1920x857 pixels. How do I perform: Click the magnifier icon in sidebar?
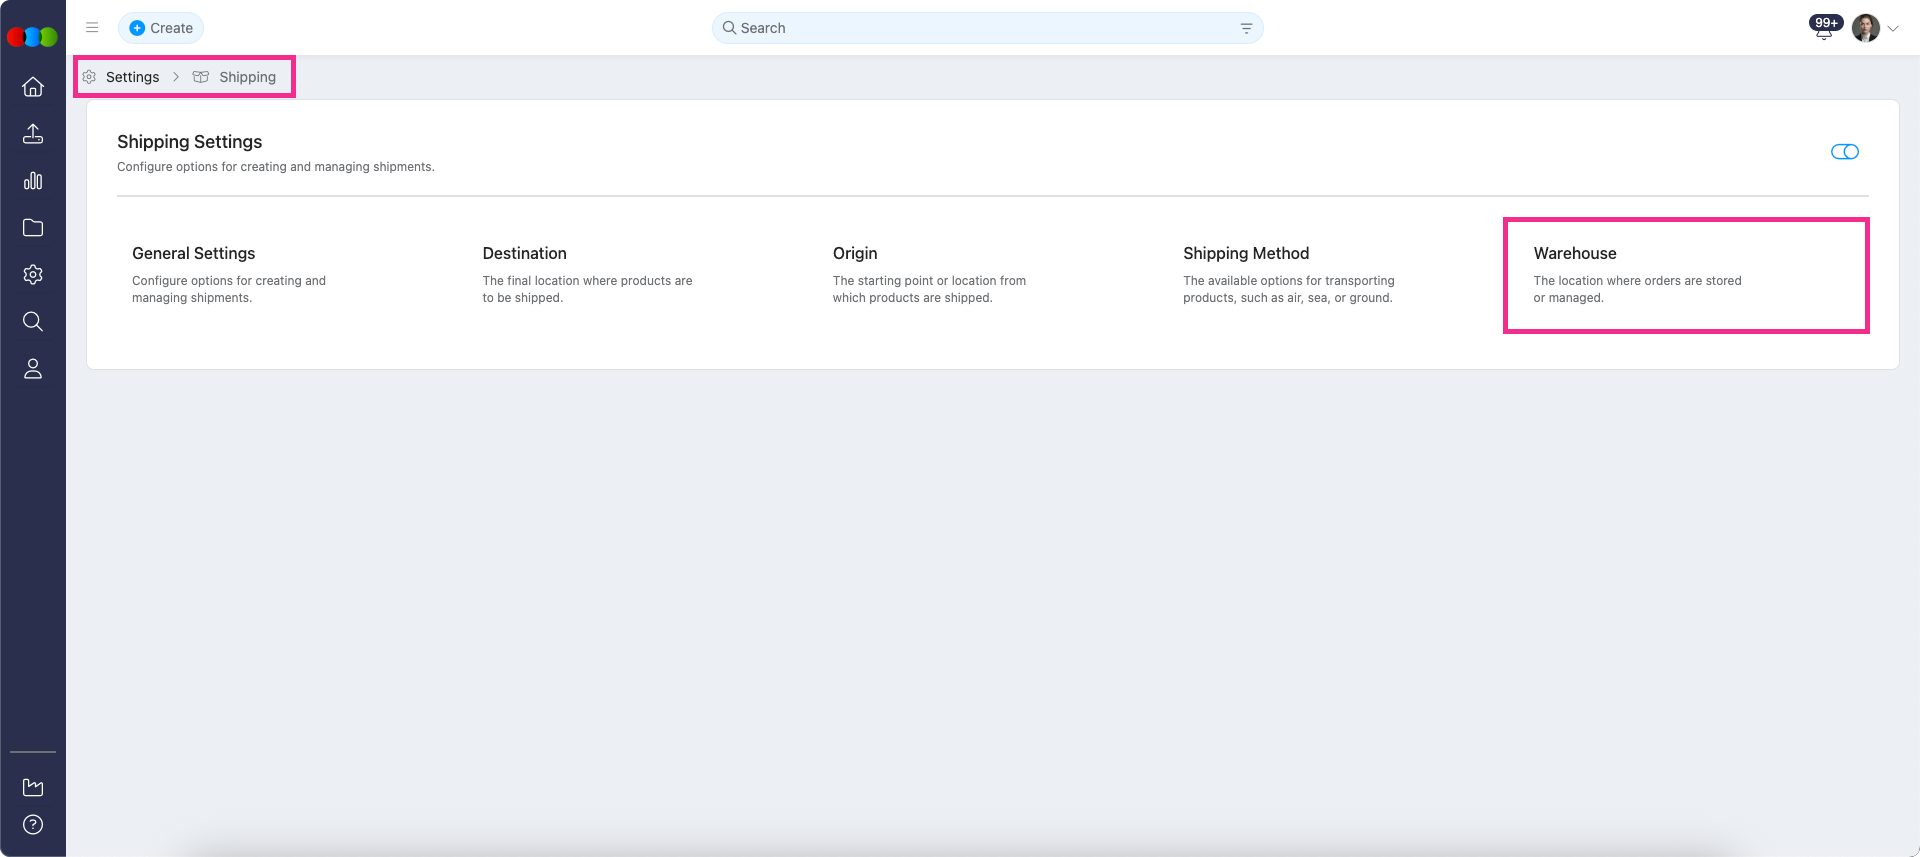(33, 322)
